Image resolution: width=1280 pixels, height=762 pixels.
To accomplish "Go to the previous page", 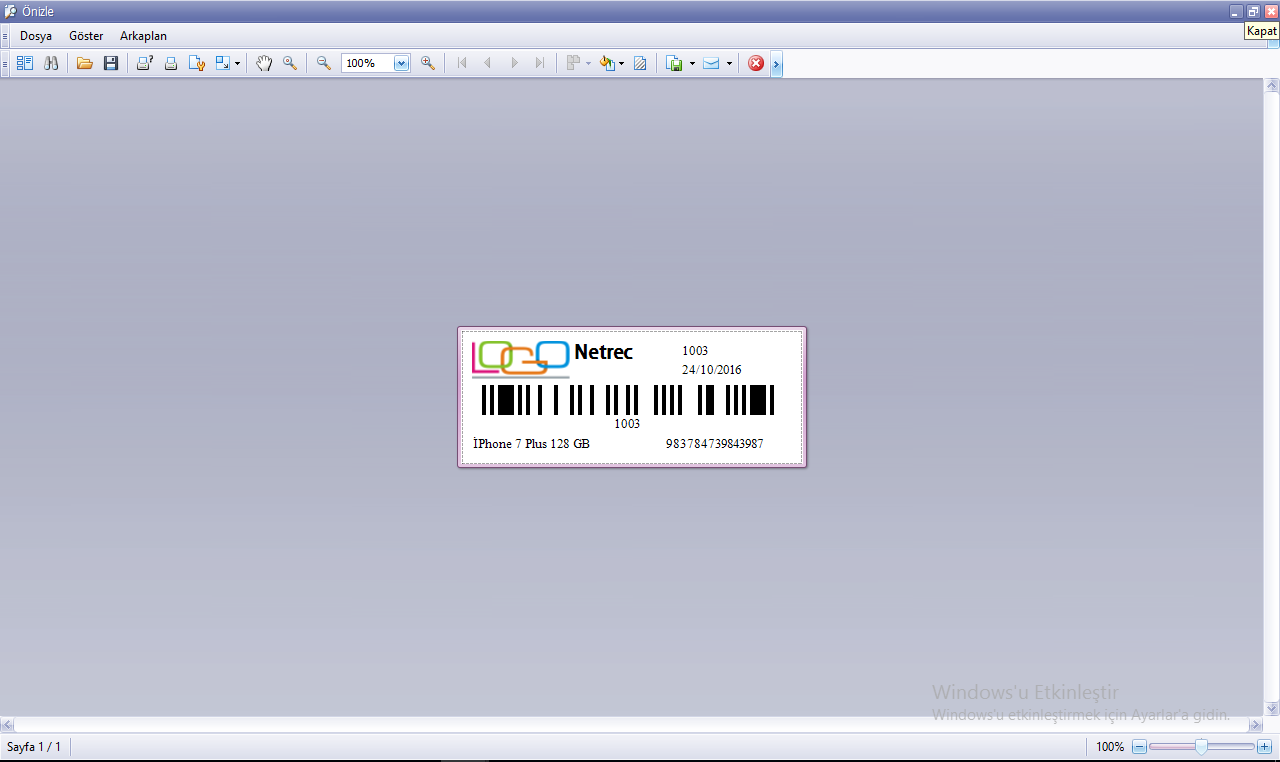I will pyautogui.click(x=488, y=63).
